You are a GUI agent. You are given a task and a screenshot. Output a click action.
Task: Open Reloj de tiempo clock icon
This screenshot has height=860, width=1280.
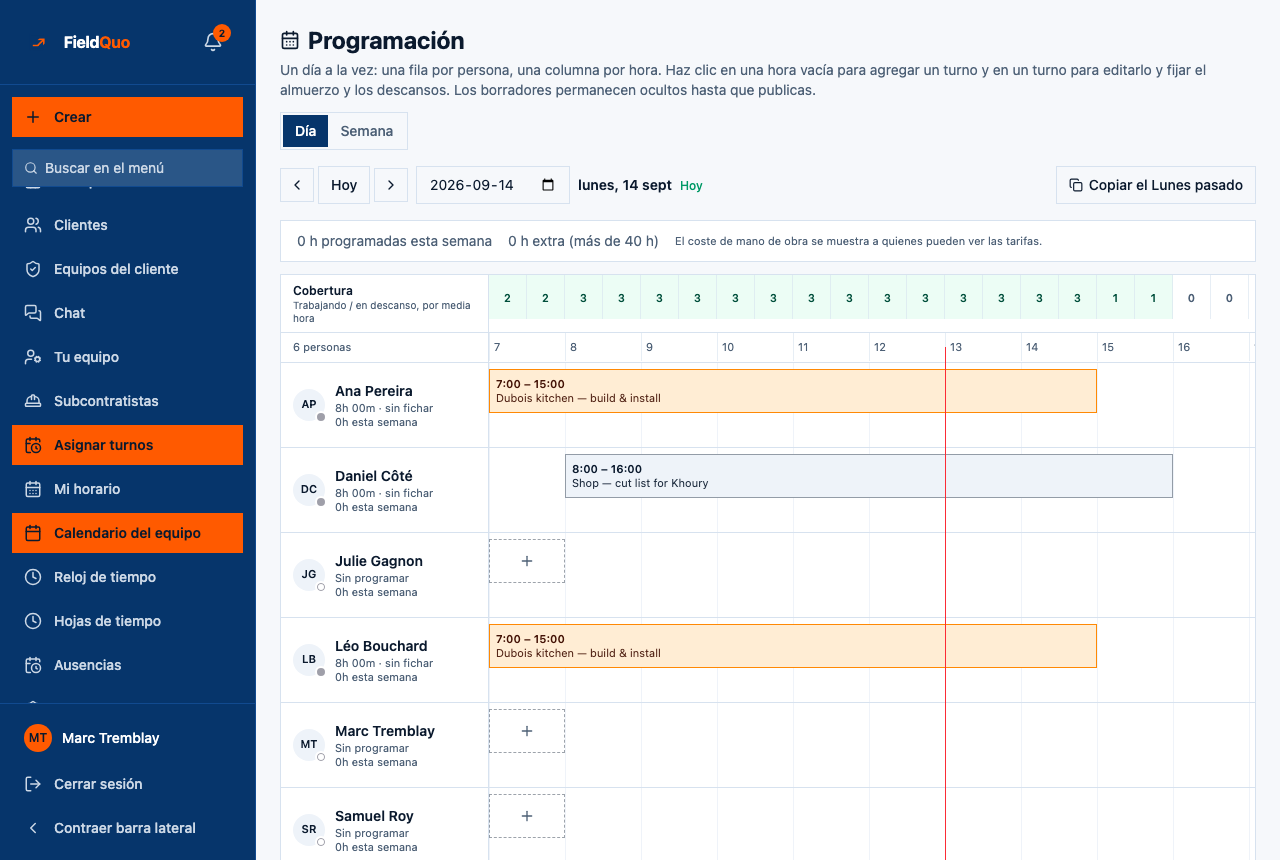[33, 577]
